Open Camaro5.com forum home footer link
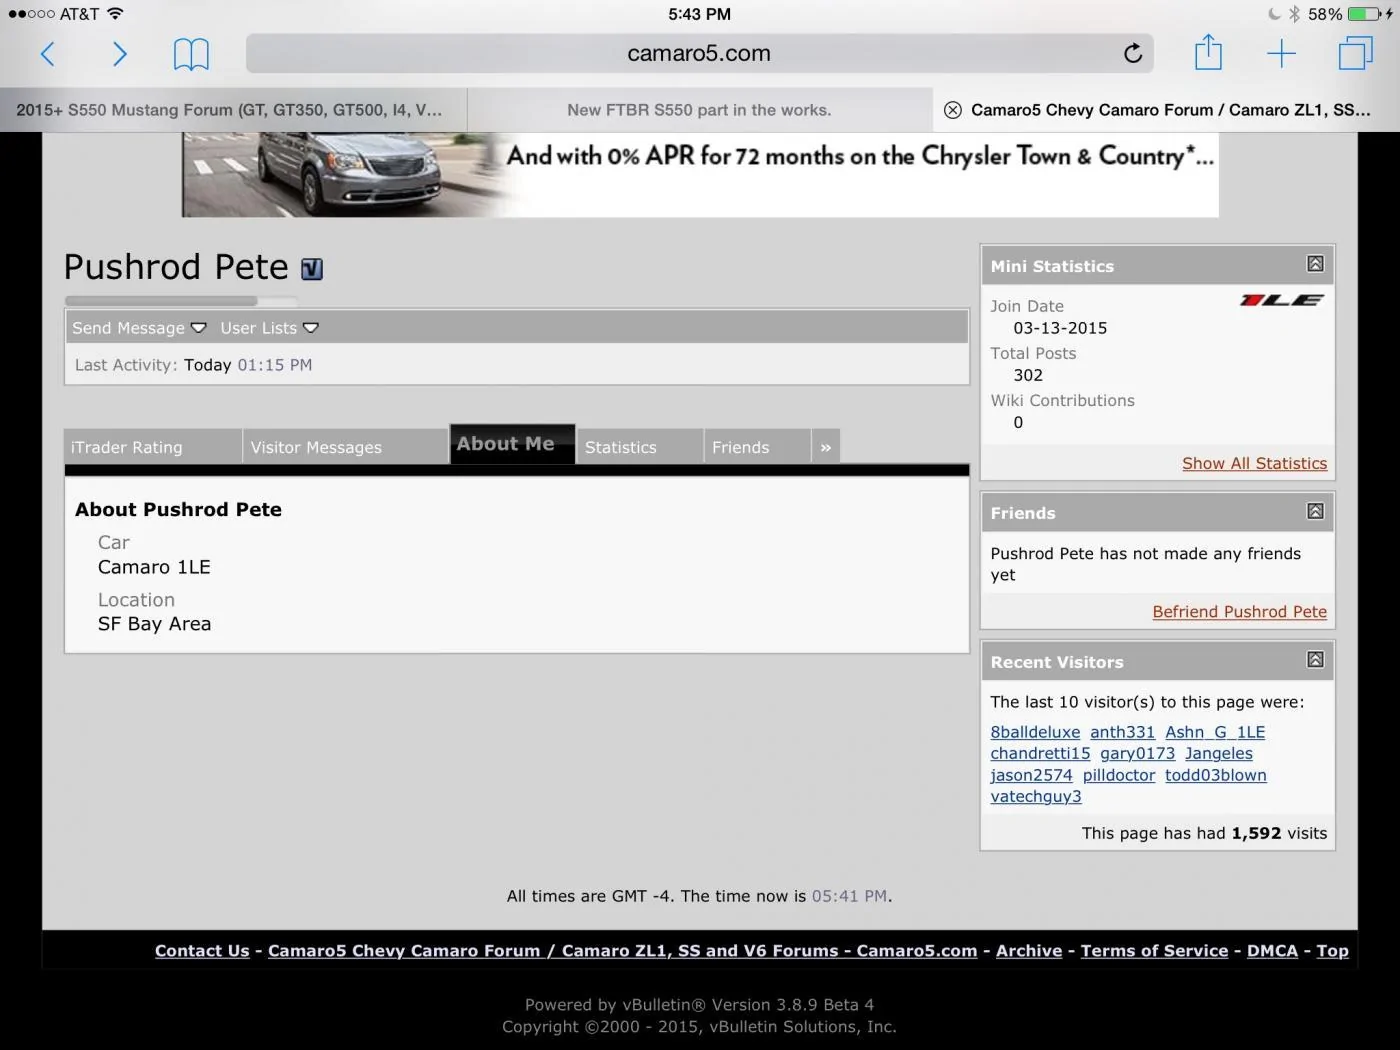 point(622,950)
